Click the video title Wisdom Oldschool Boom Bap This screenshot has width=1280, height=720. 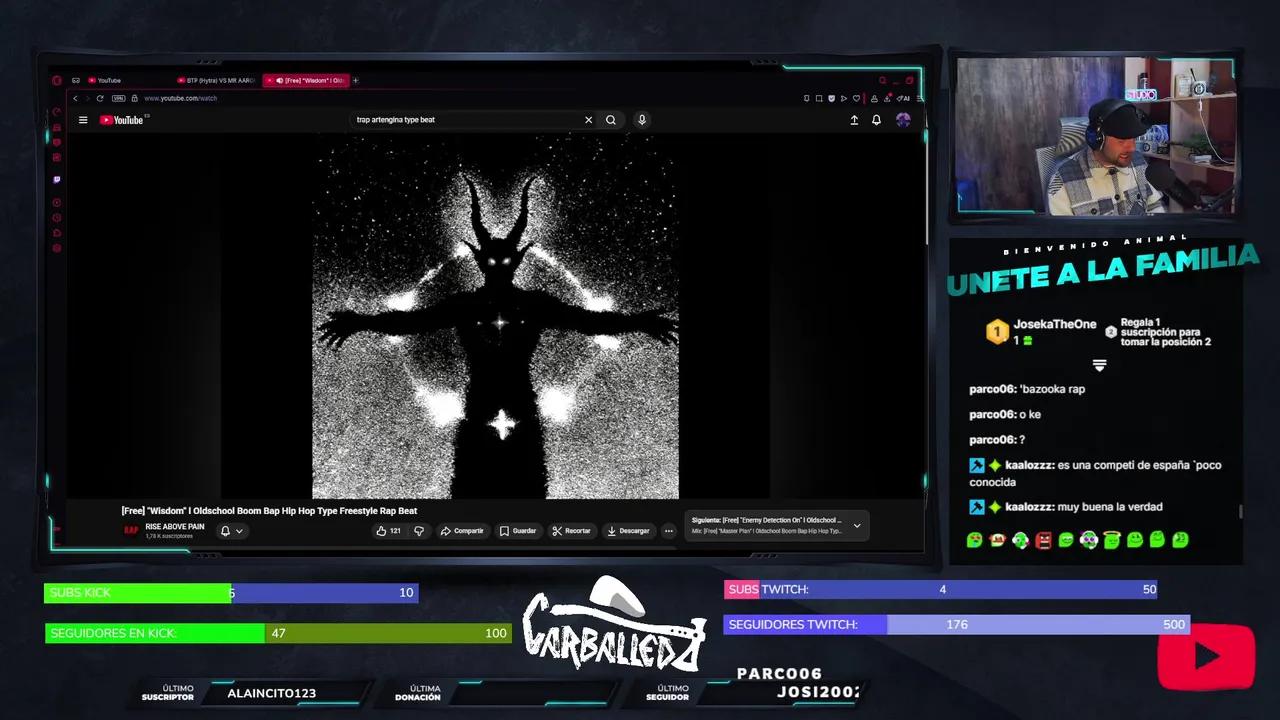[269, 511]
